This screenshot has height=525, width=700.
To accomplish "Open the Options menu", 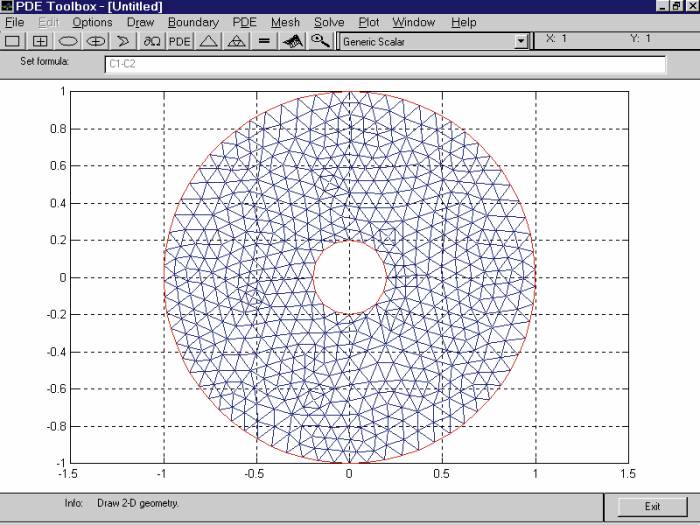I will (92, 22).
